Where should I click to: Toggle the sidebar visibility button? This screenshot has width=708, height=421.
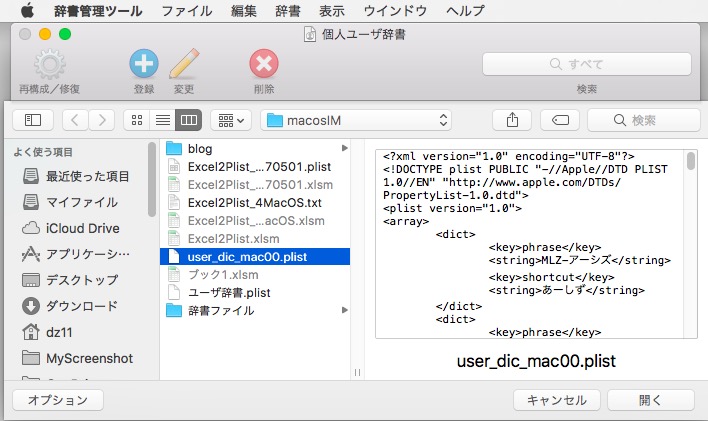click(33, 120)
